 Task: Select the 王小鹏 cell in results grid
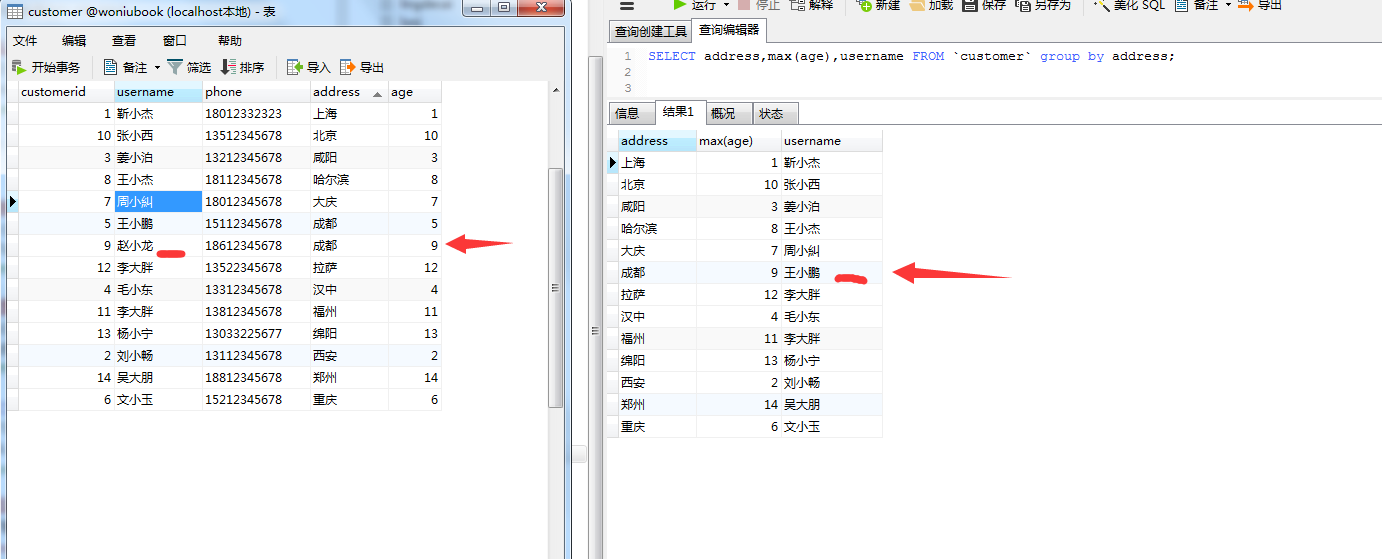(x=832, y=273)
